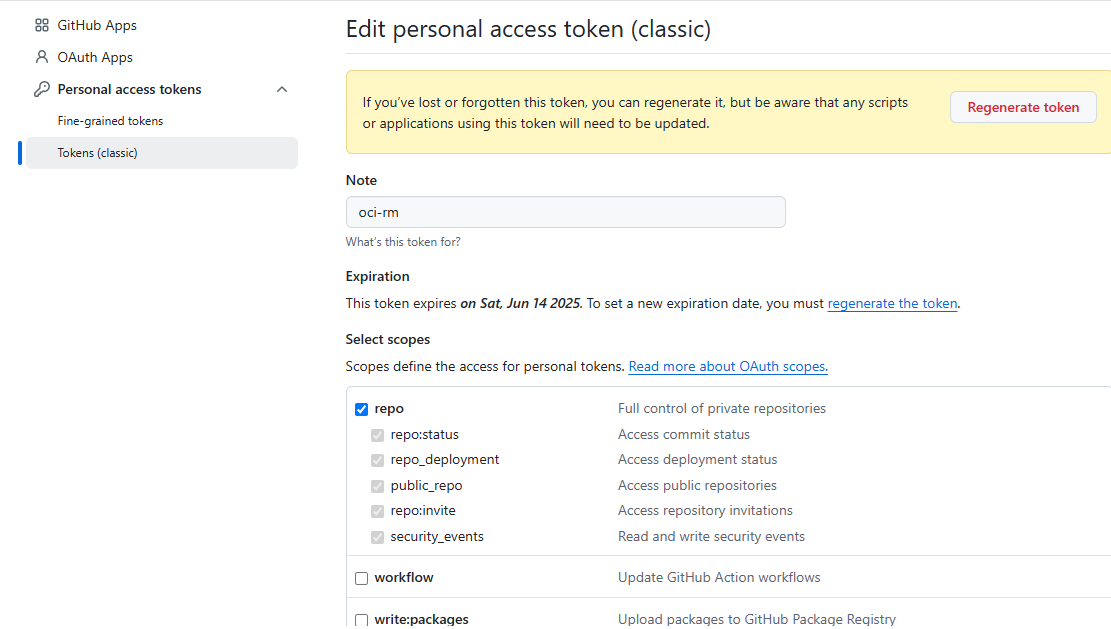Toggle the repo:invite checkbox
The width and height of the screenshot is (1111, 629).
[378, 511]
